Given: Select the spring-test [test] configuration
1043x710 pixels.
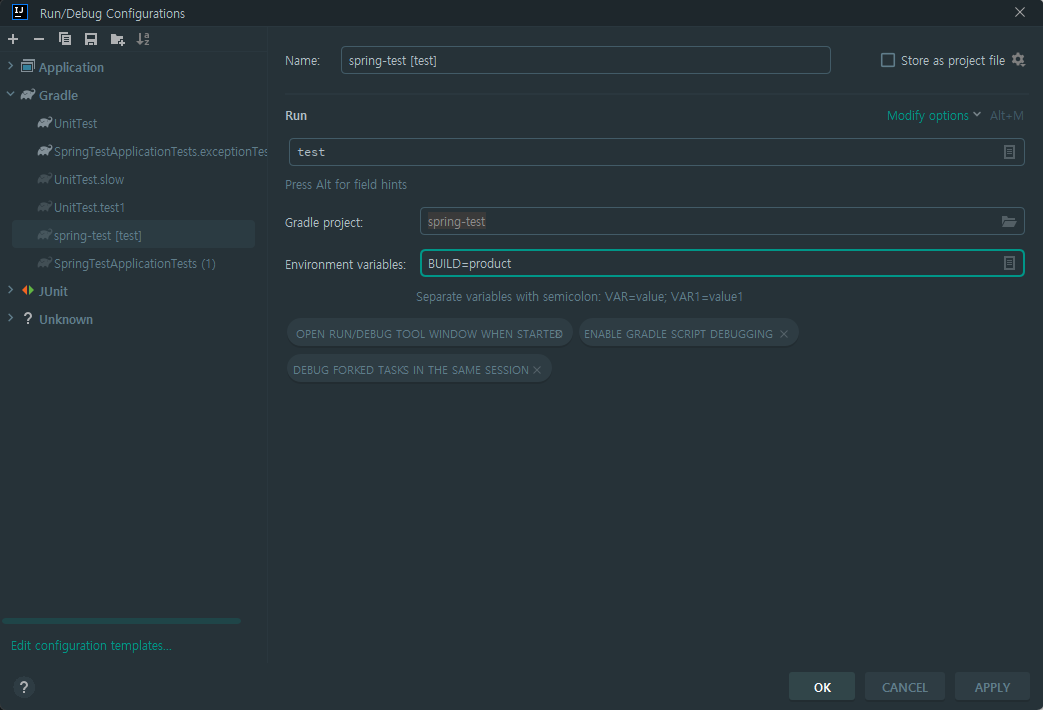Looking at the screenshot, I should point(133,234).
